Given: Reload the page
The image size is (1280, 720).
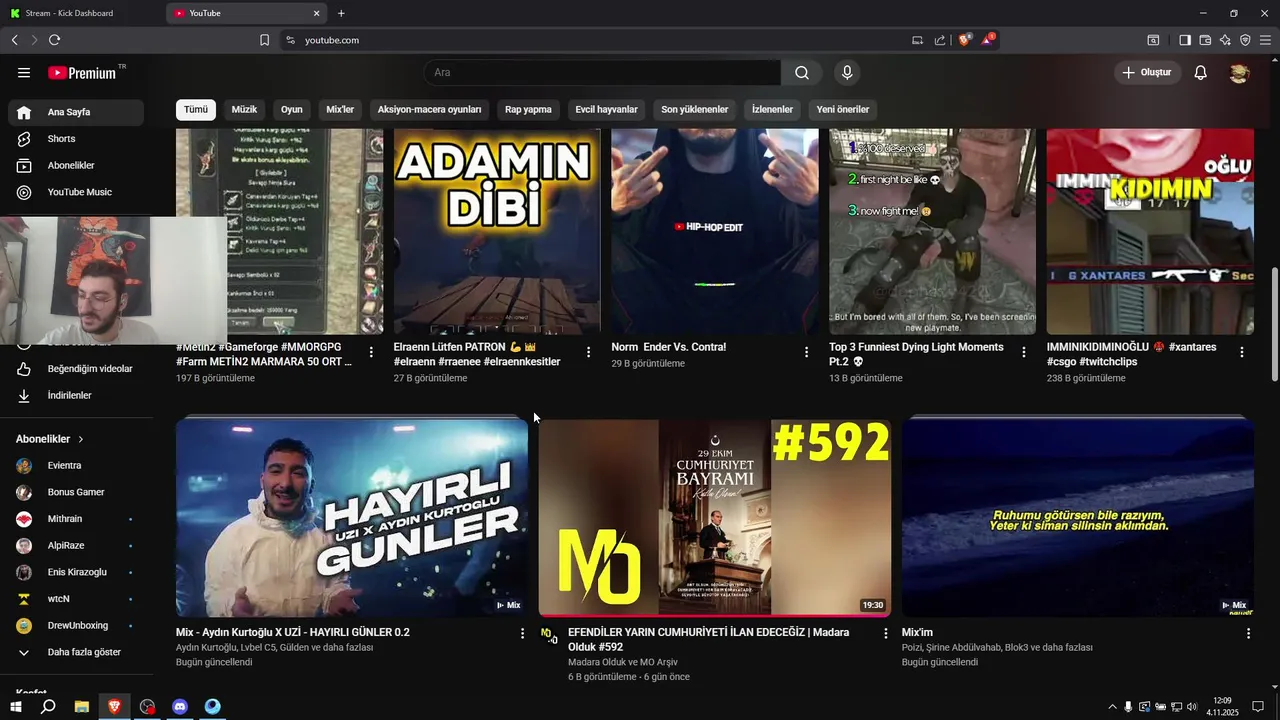Looking at the screenshot, I should pos(54,40).
